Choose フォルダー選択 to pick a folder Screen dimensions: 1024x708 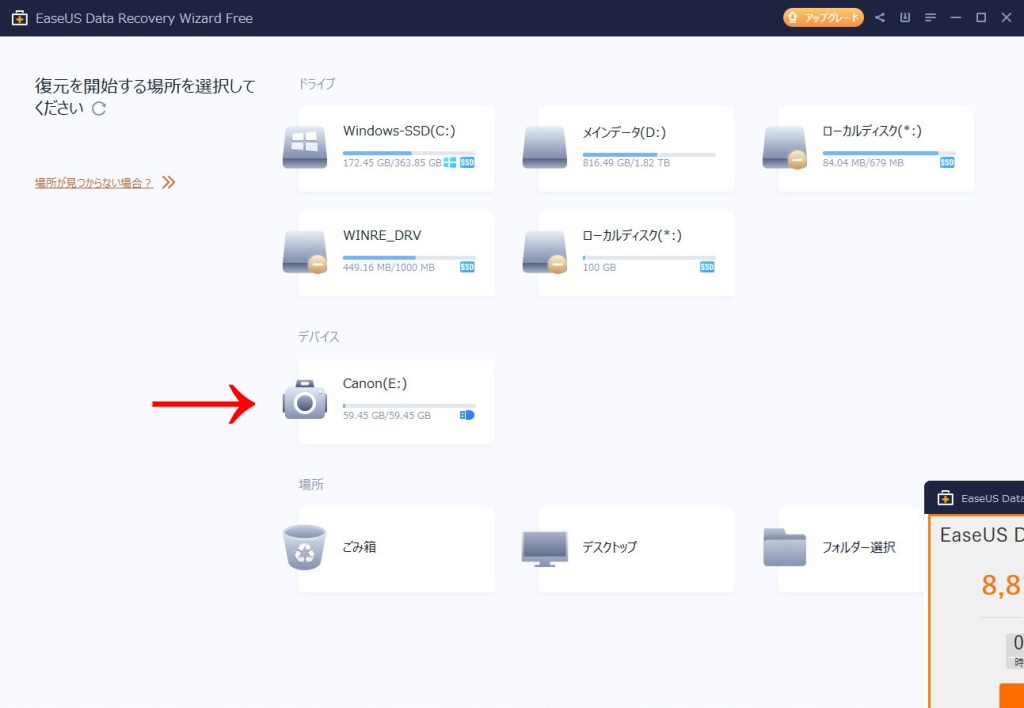click(x=851, y=550)
